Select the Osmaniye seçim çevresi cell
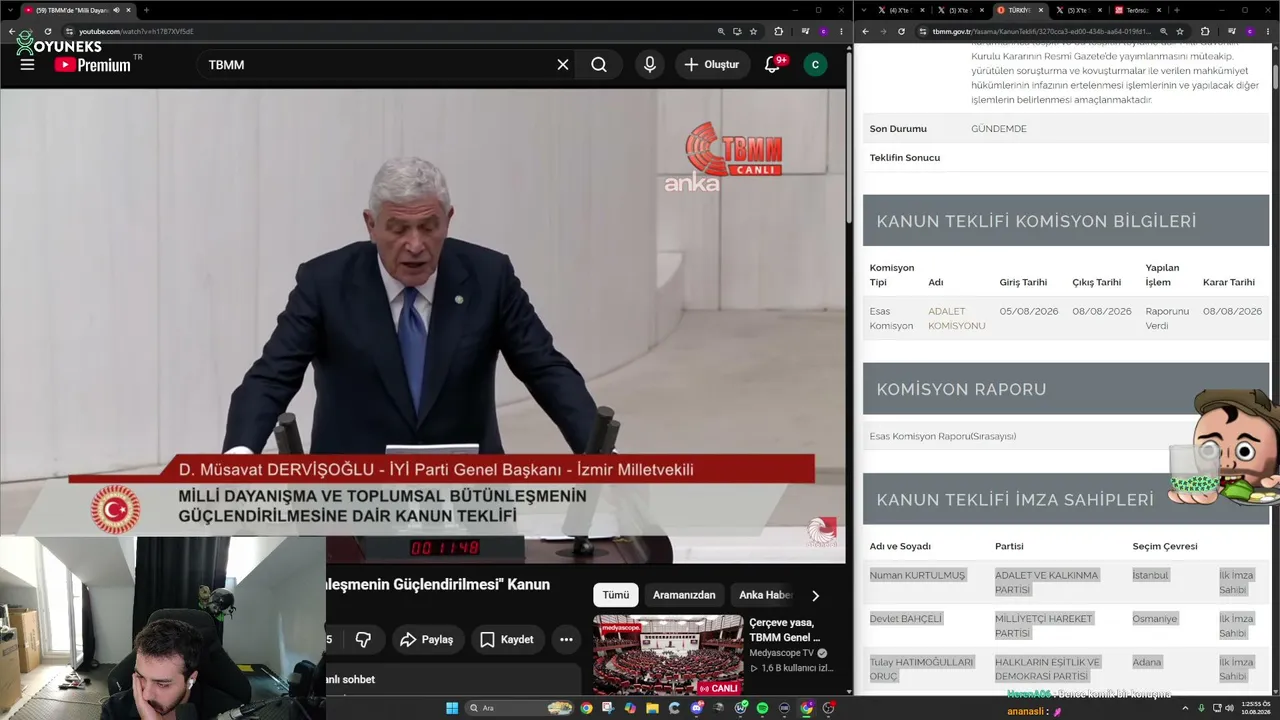 1155,618
